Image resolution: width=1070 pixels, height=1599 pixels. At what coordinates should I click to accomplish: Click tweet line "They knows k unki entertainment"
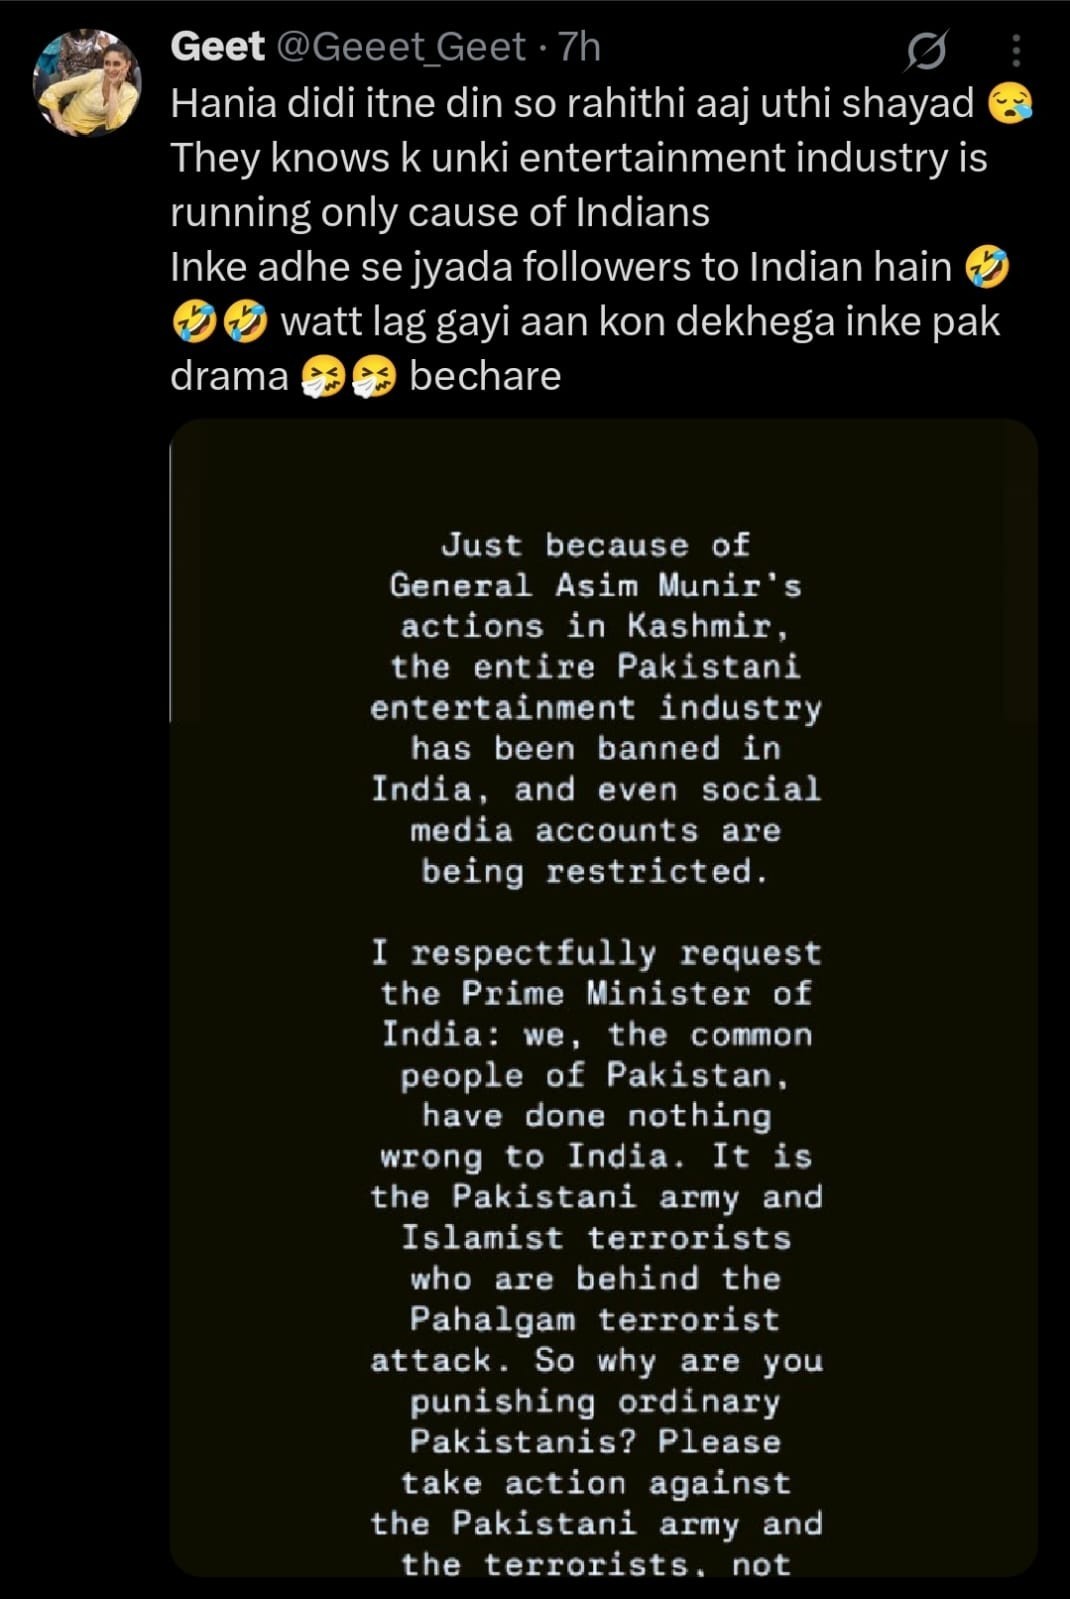(x=579, y=158)
